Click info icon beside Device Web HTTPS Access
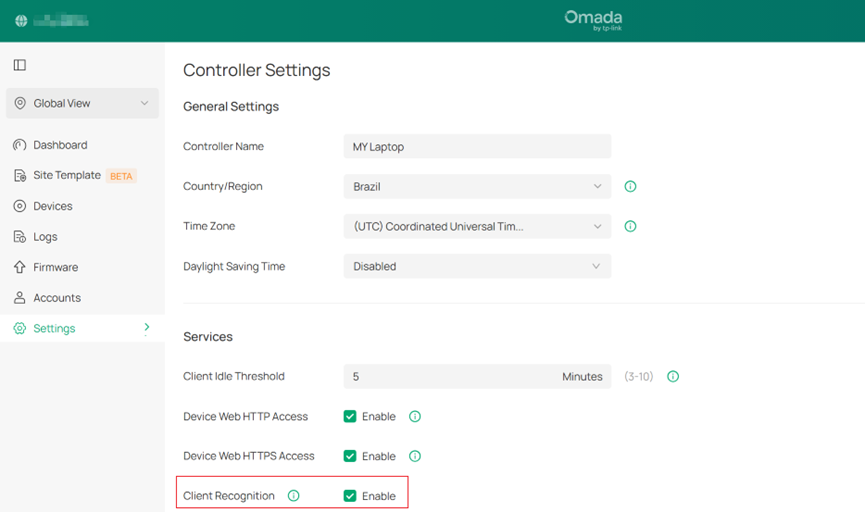The width and height of the screenshot is (865, 512). point(415,456)
